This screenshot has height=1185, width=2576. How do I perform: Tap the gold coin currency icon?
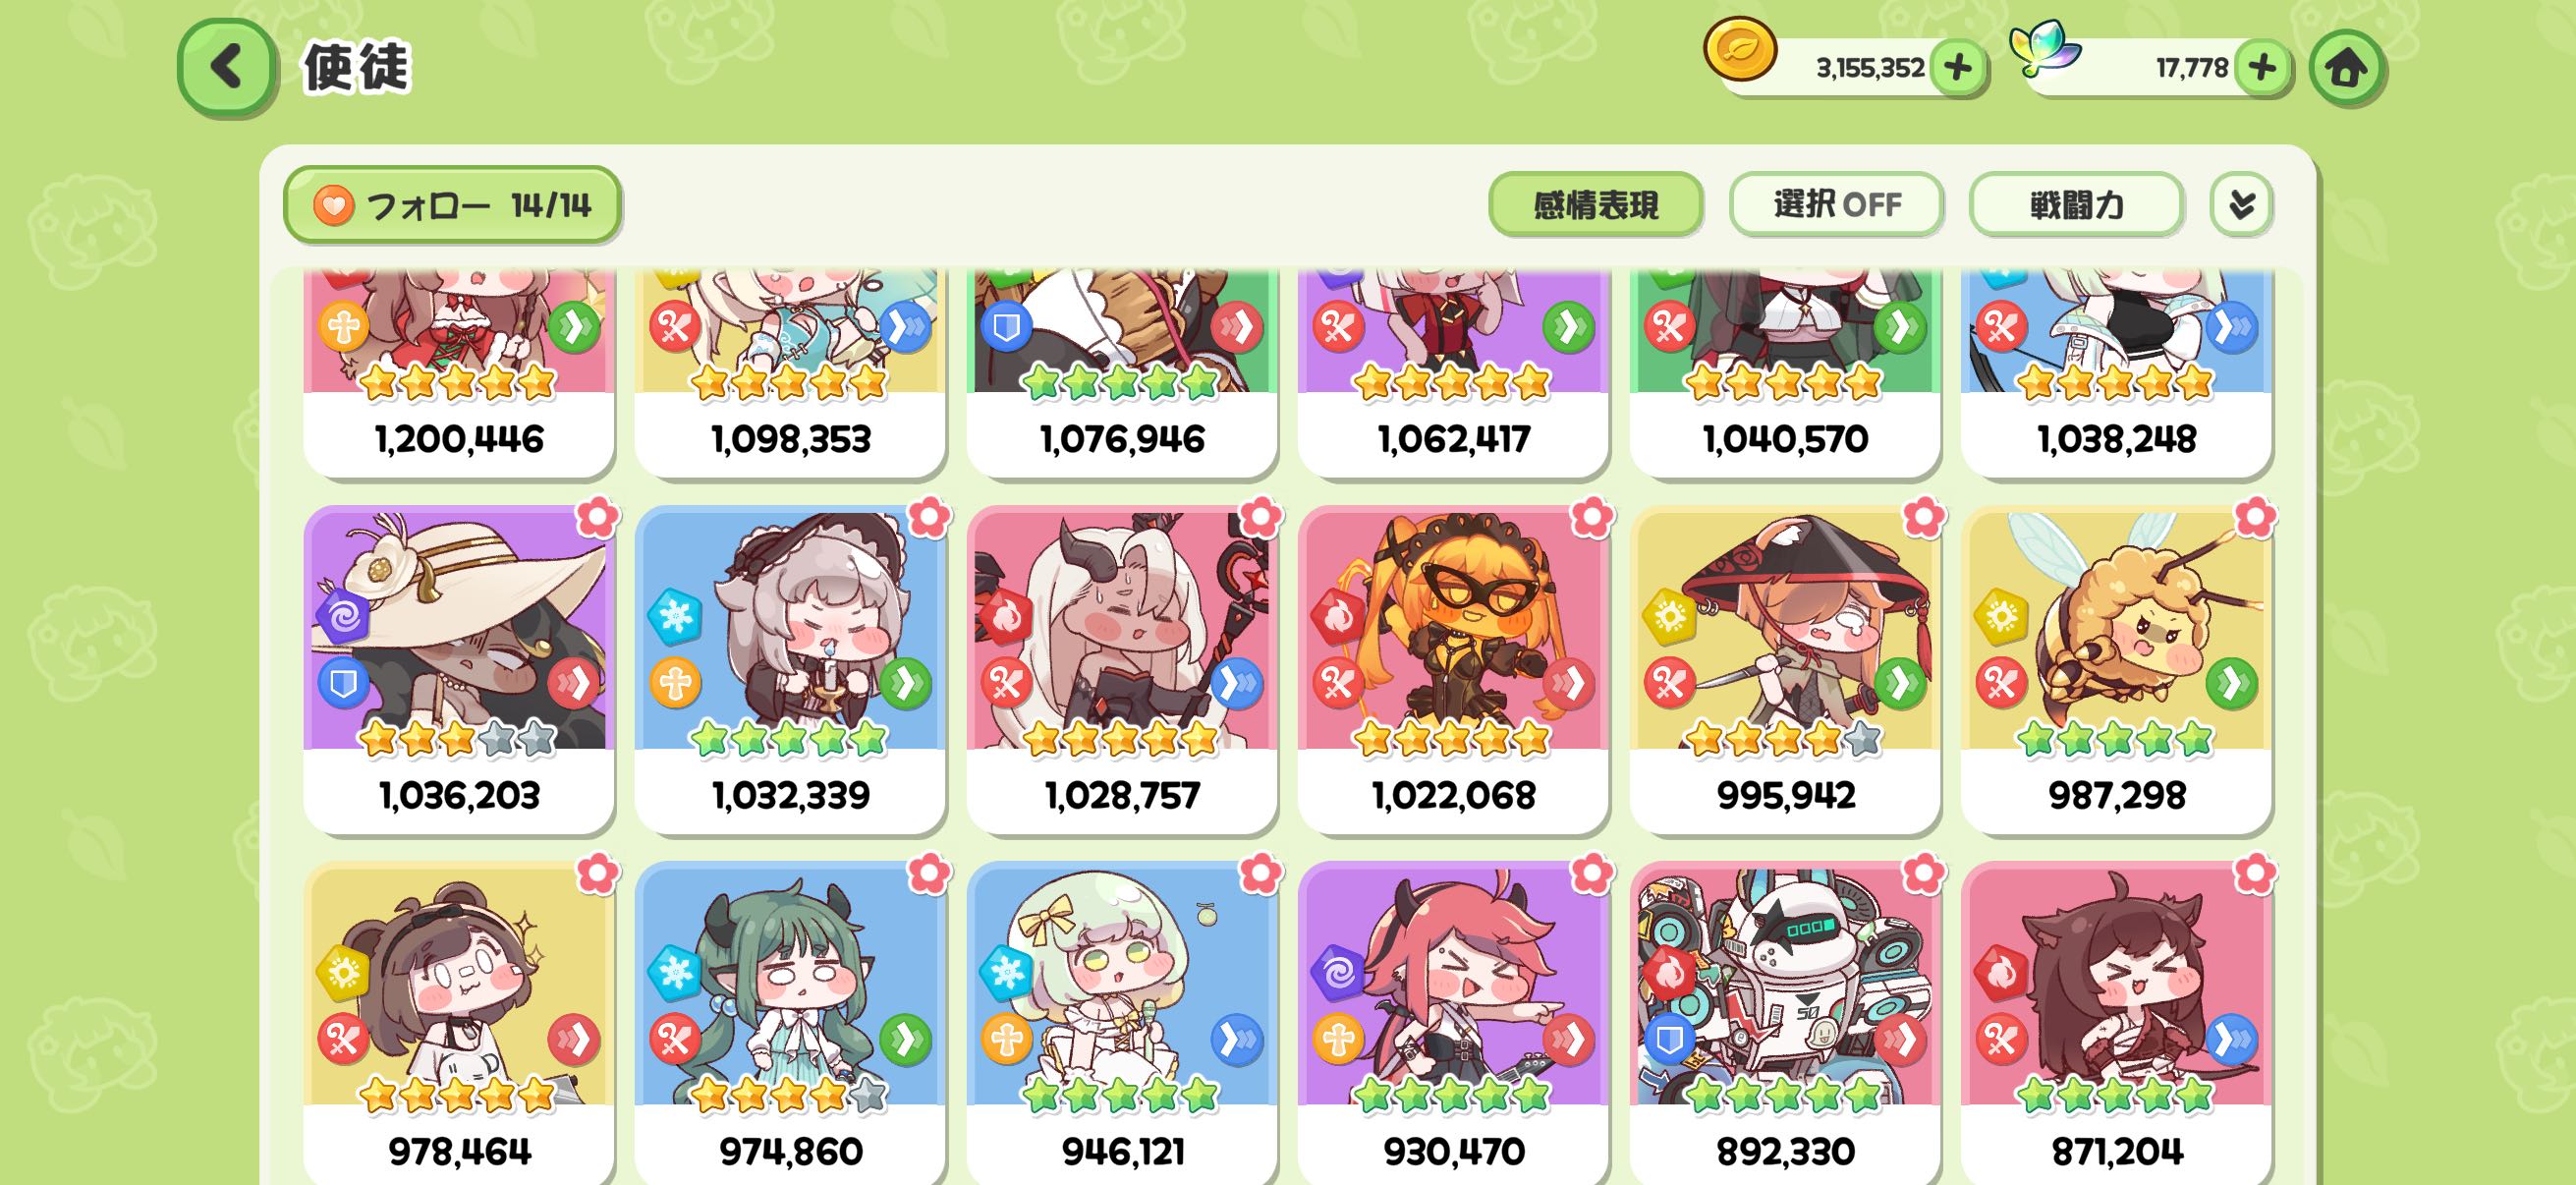coord(1740,49)
